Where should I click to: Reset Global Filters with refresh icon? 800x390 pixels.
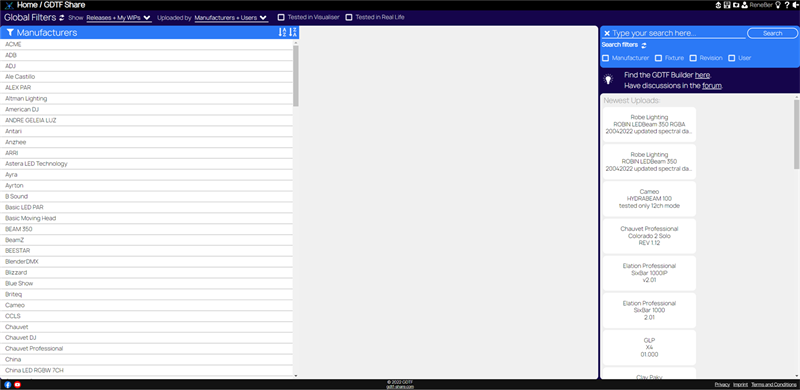[x=62, y=17]
